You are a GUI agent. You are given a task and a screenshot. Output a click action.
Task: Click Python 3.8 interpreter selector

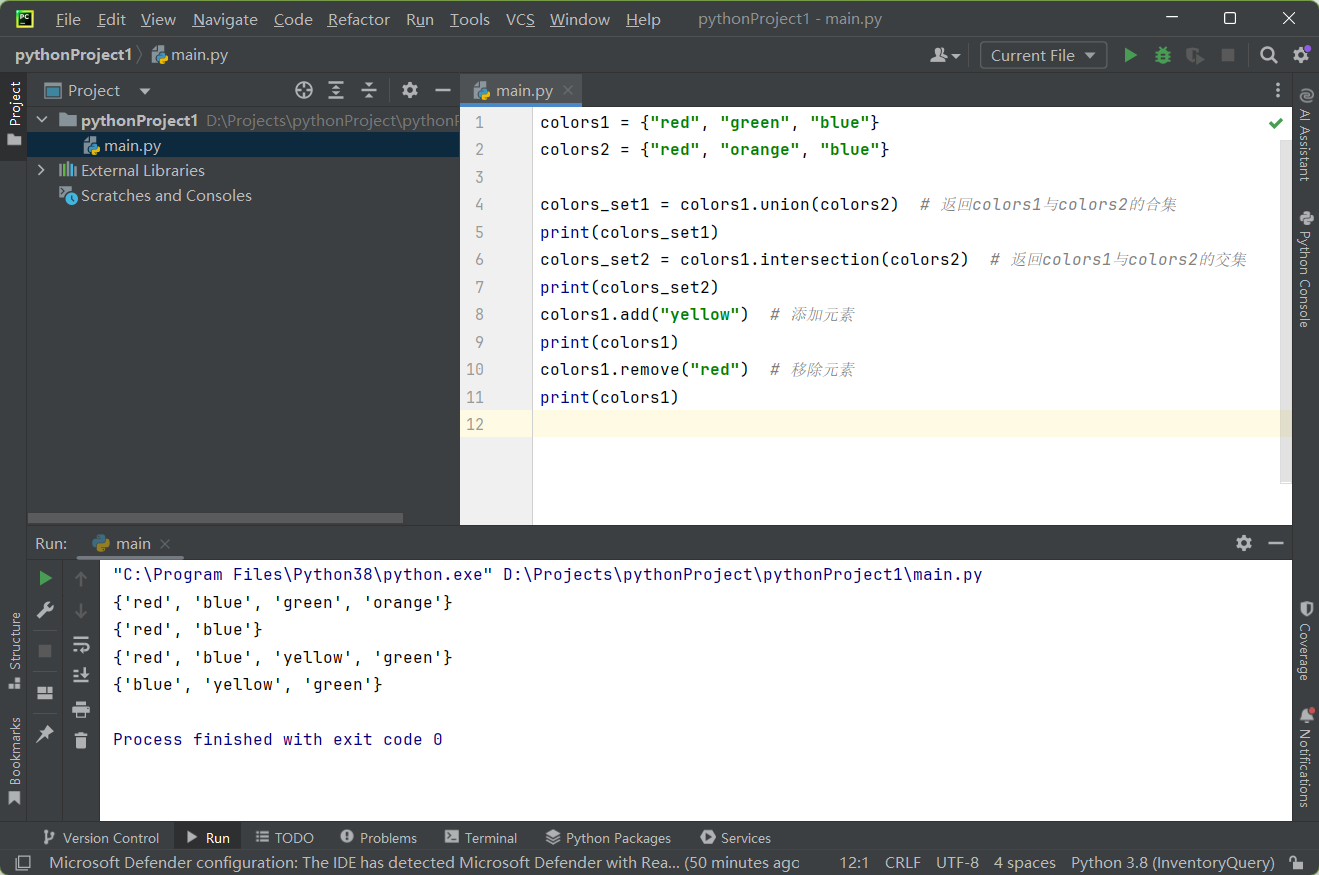point(1172,863)
